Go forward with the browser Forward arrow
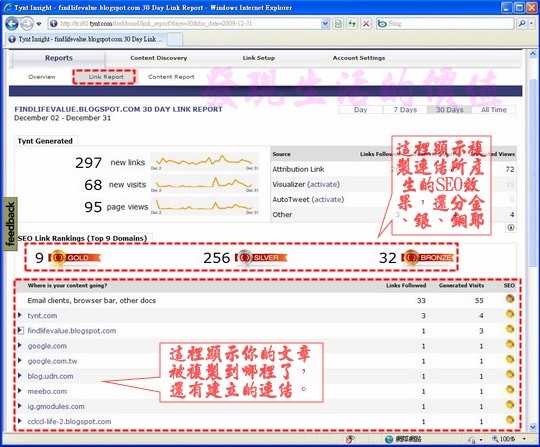Viewport: 540px width, 447px height. [27, 23]
